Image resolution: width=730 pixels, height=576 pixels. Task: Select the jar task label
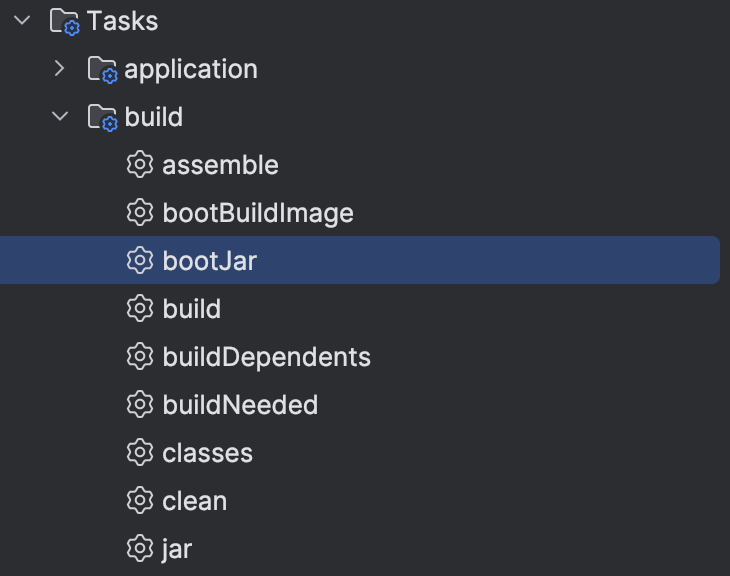tap(177, 549)
